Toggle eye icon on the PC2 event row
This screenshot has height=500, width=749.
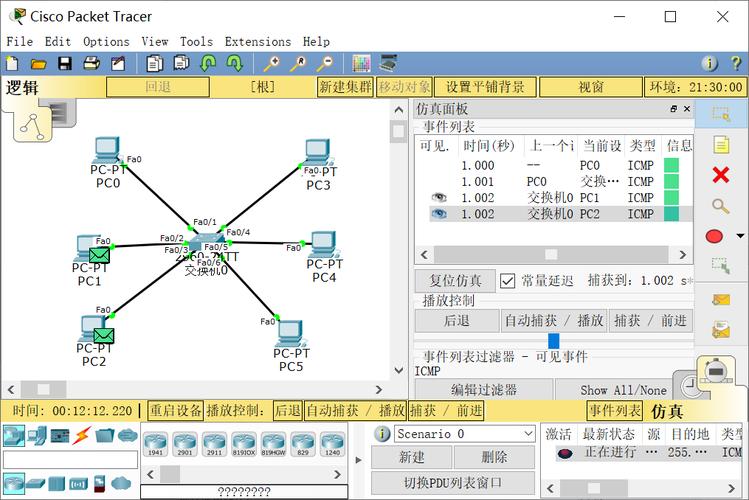438,214
